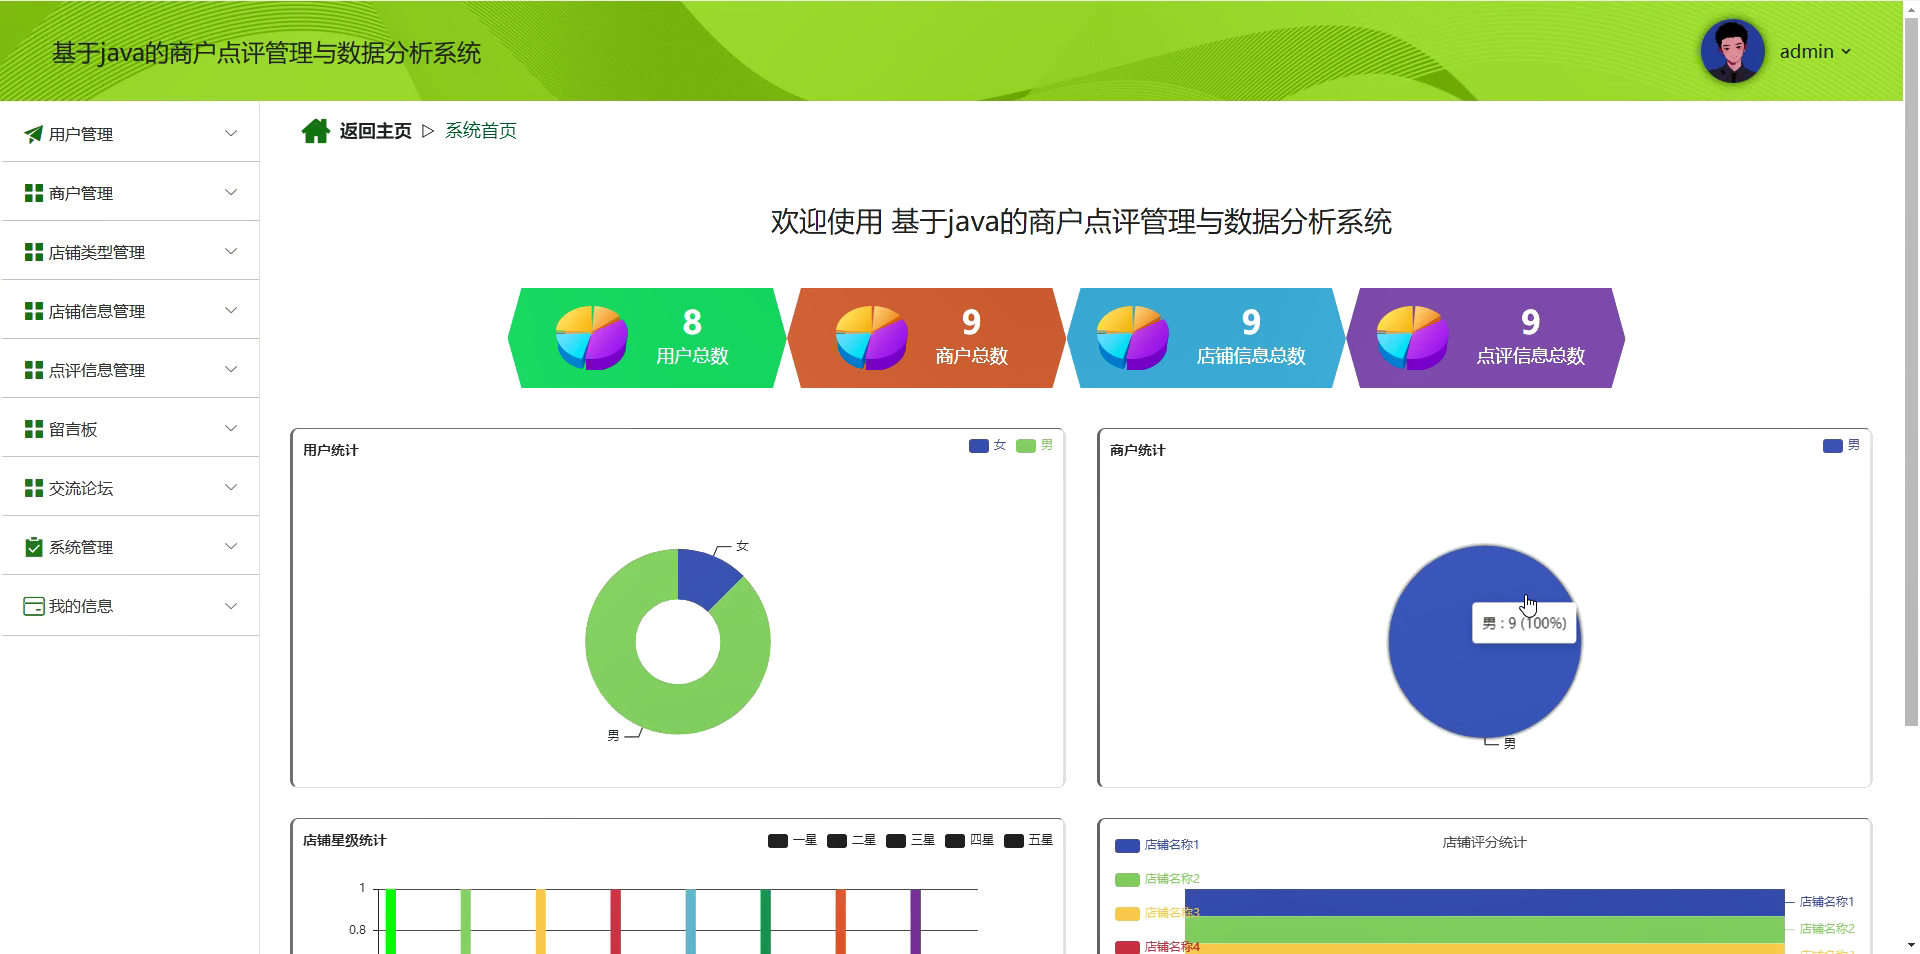Open the 系统首页 breadcrumb item
This screenshot has width=1920, height=954.
tap(481, 130)
